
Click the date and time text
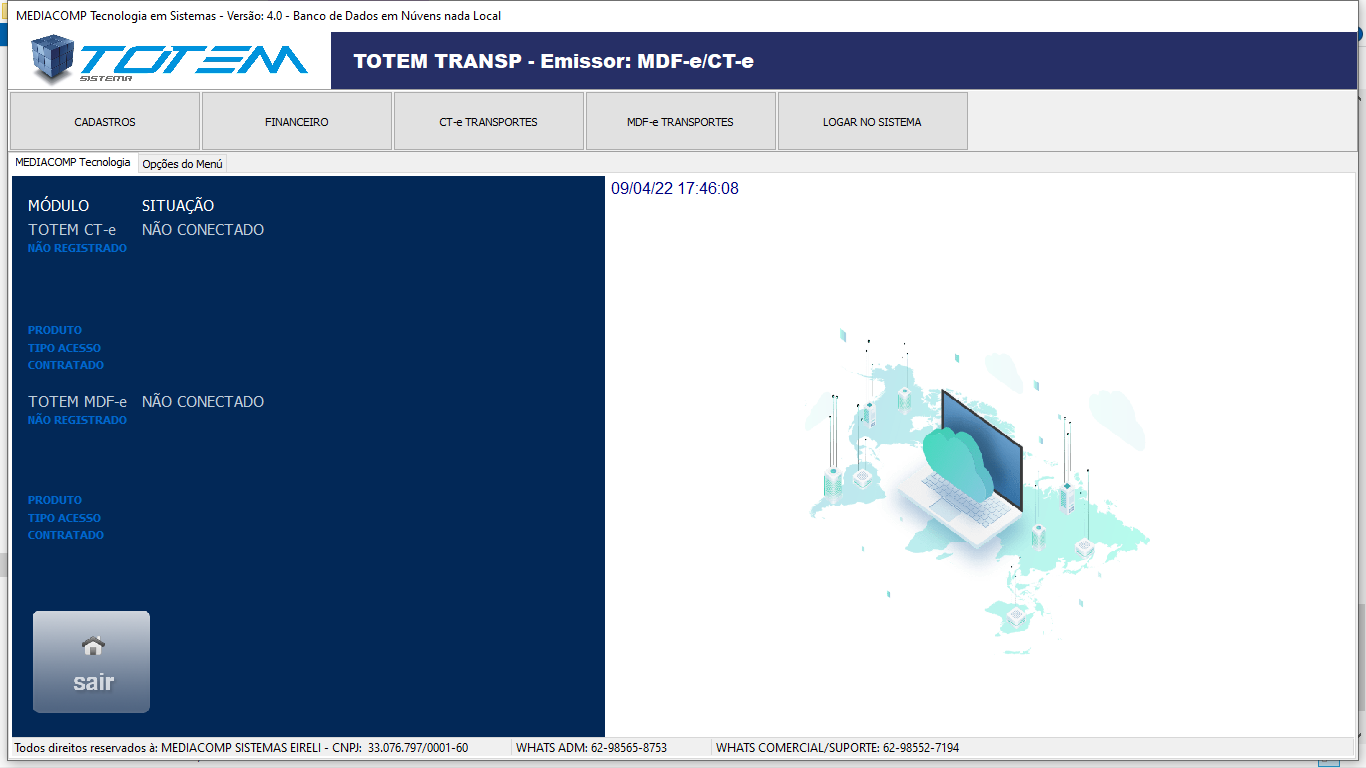[675, 188]
